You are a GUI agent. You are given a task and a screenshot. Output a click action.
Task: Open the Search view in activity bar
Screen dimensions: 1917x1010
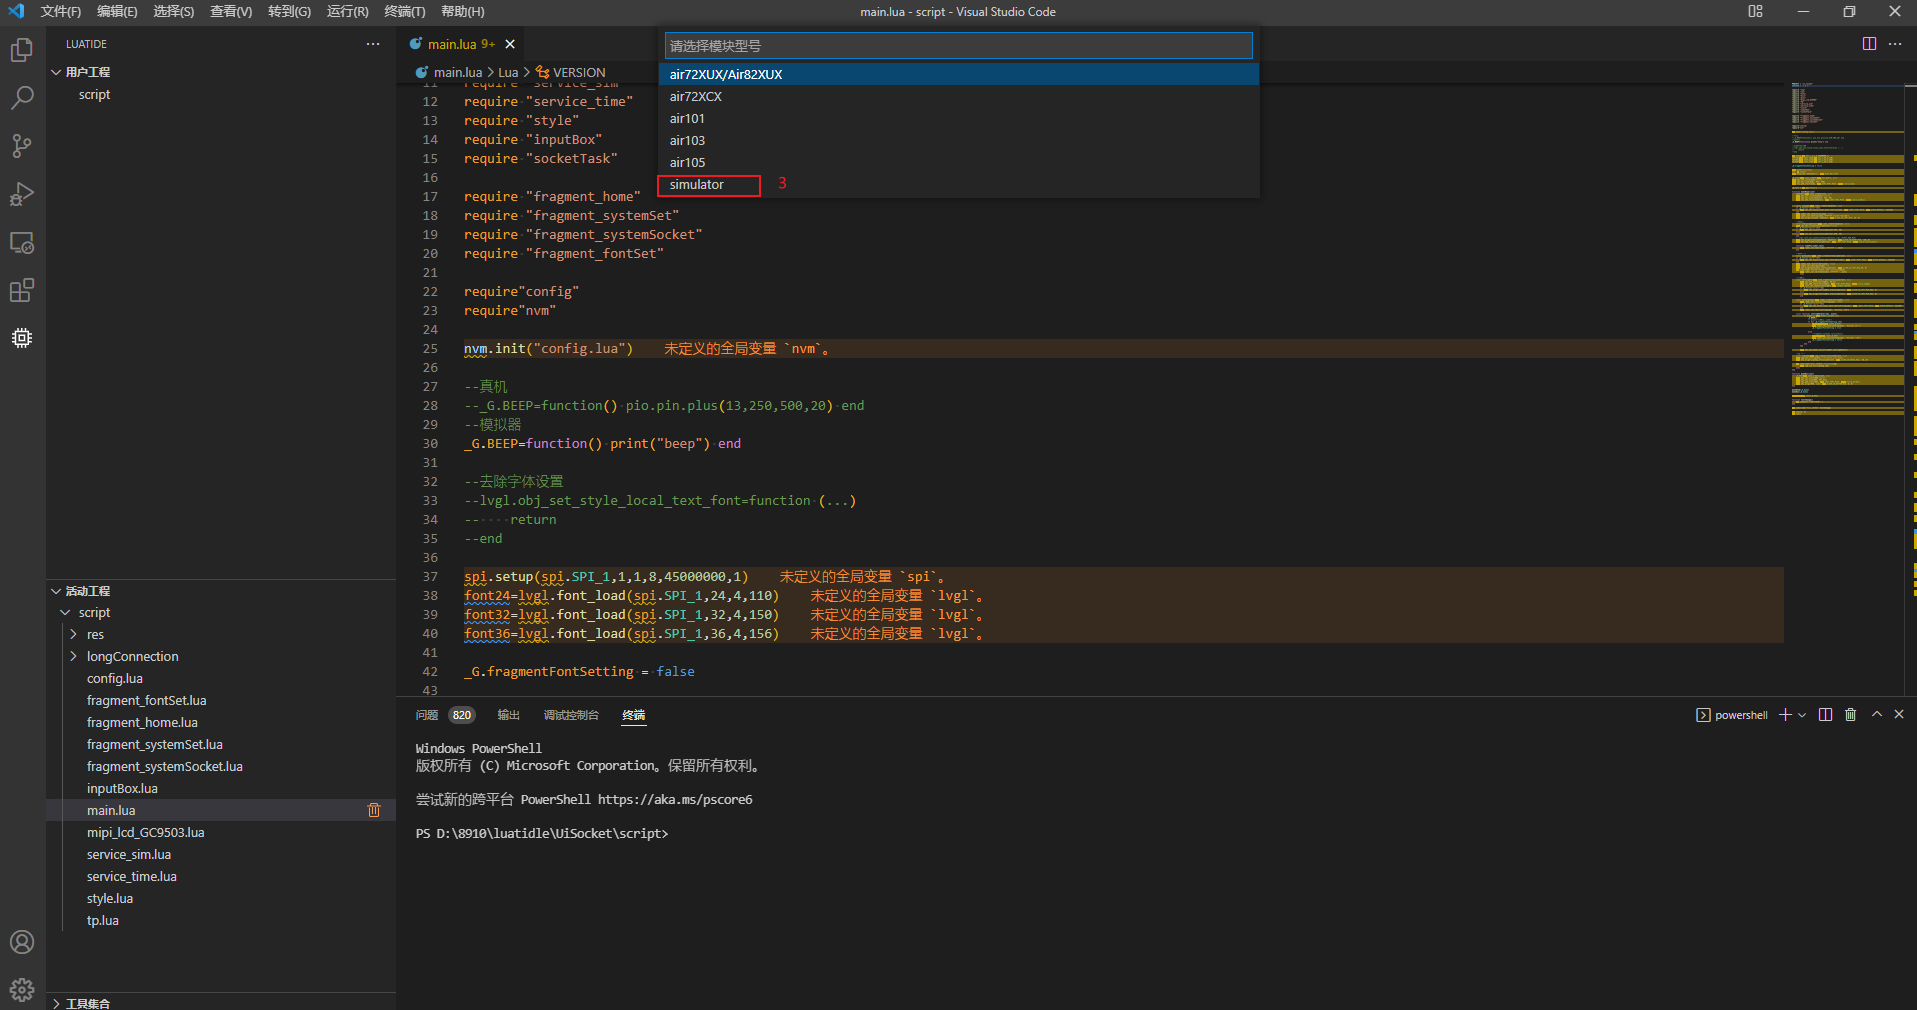[22, 98]
